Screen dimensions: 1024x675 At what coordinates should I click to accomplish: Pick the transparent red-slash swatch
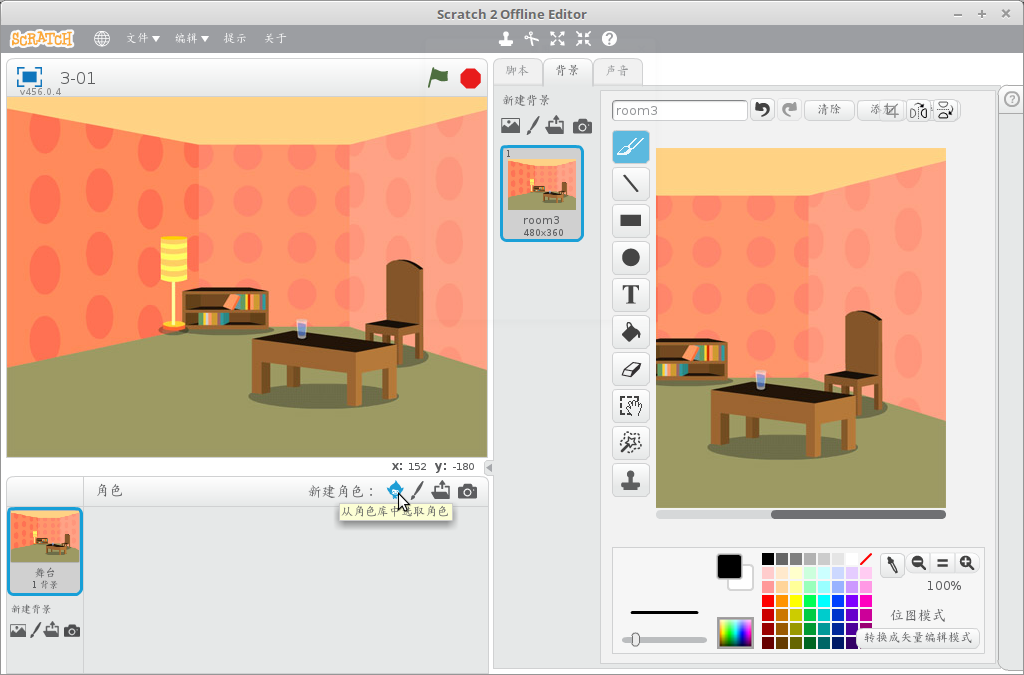pos(866,559)
